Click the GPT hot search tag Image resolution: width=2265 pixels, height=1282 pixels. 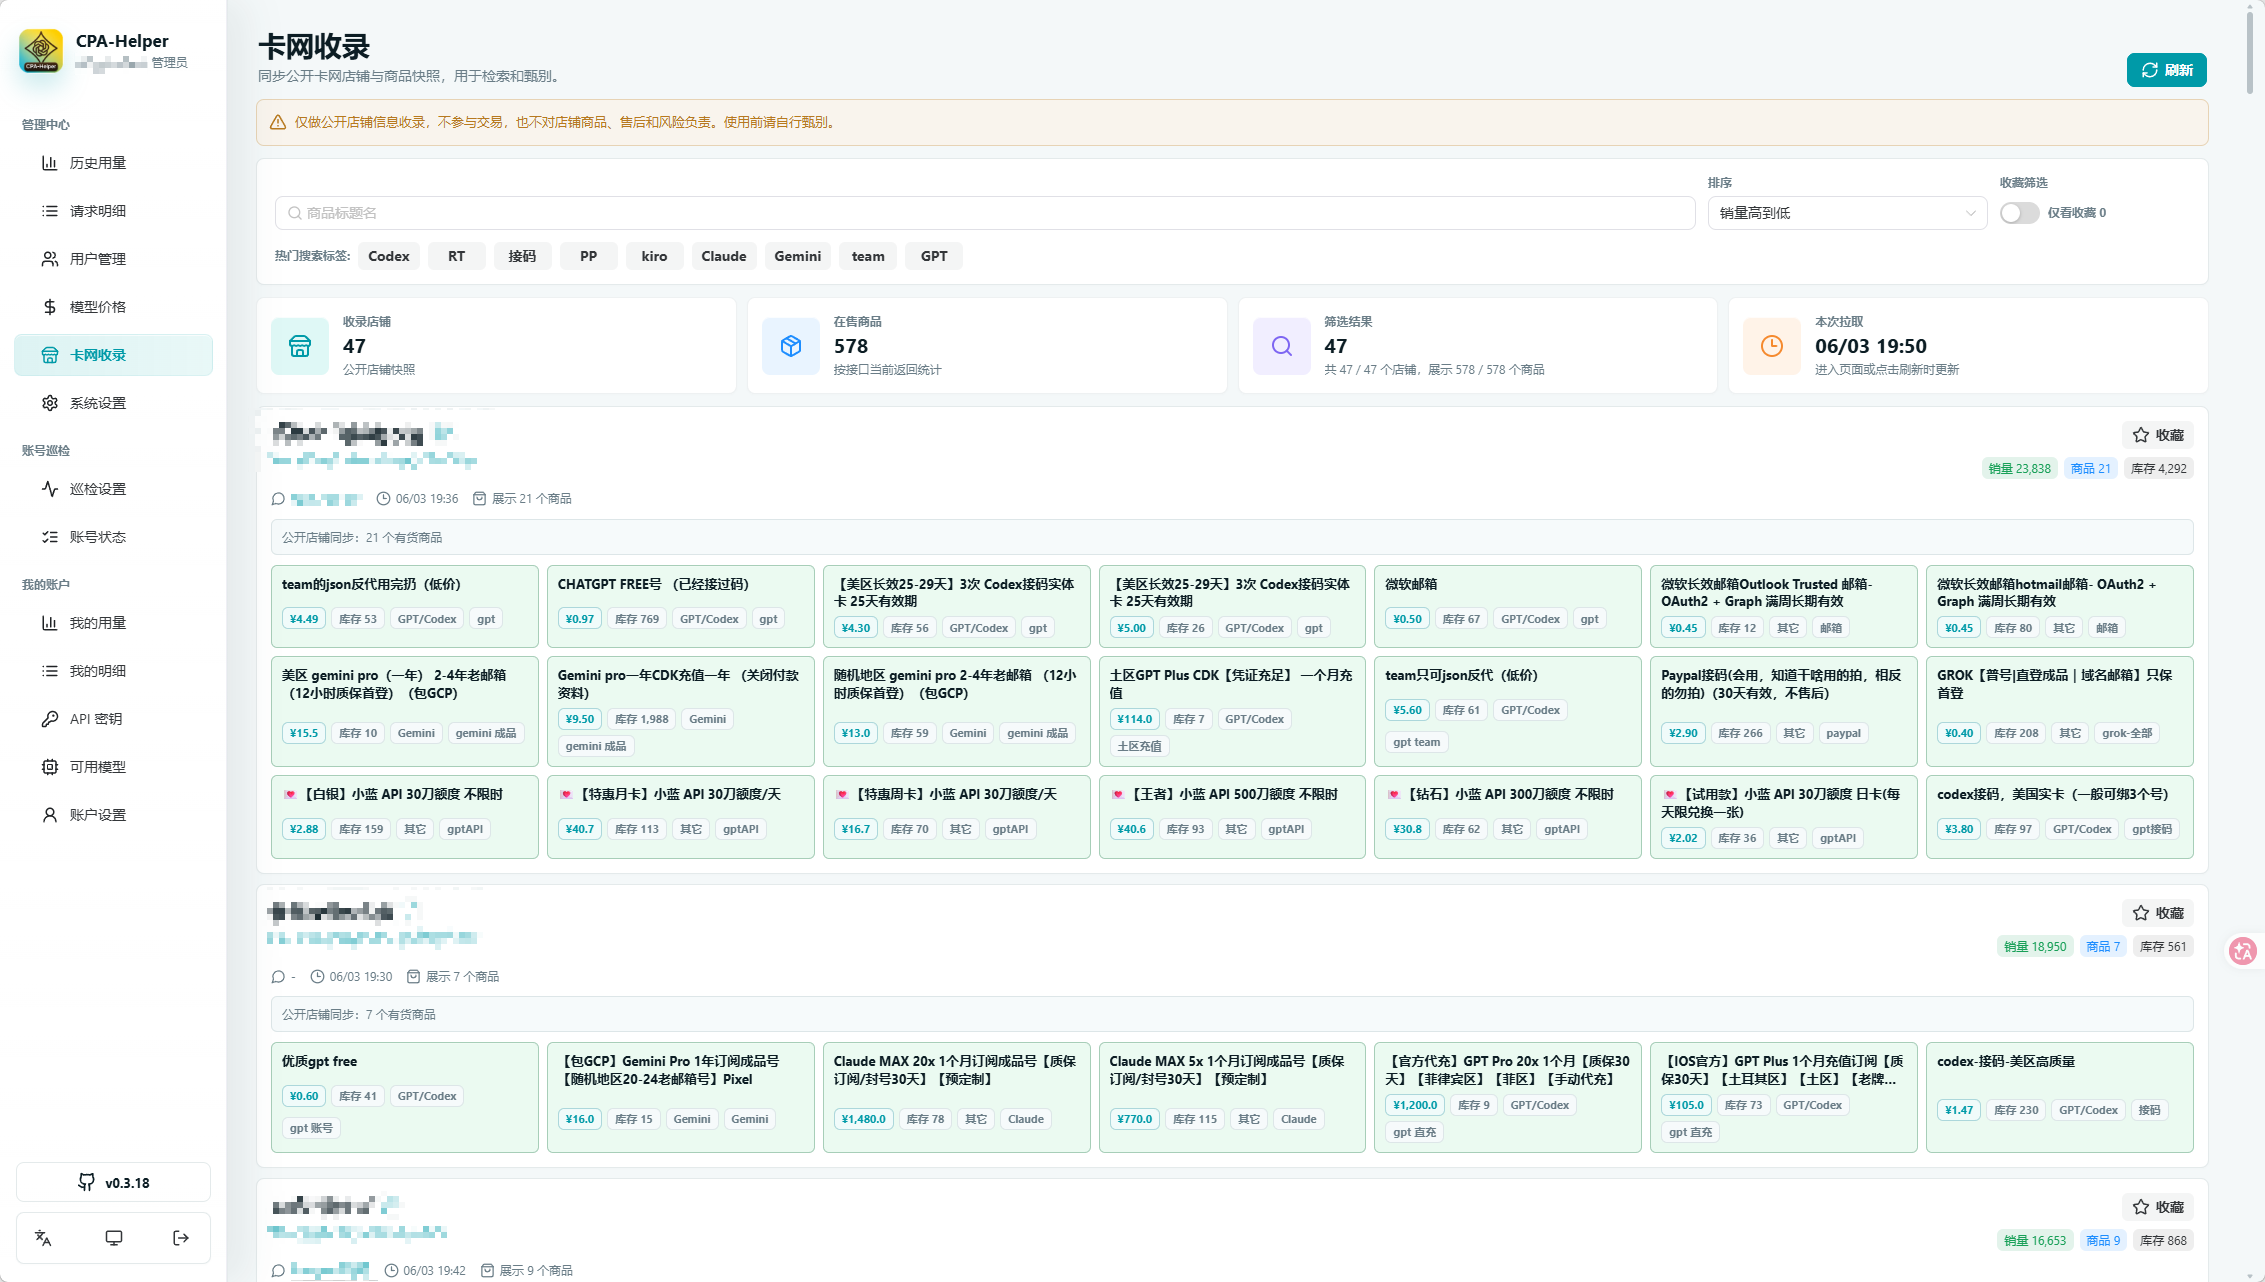click(x=934, y=256)
